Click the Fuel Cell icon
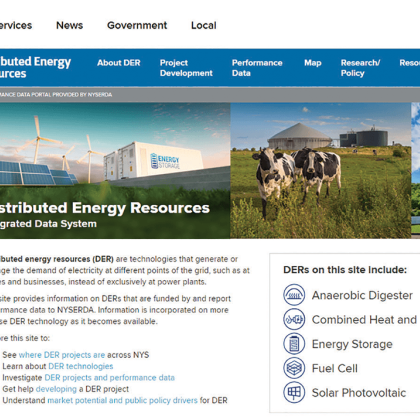Viewport: 420px width, 420px height. point(294,368)
